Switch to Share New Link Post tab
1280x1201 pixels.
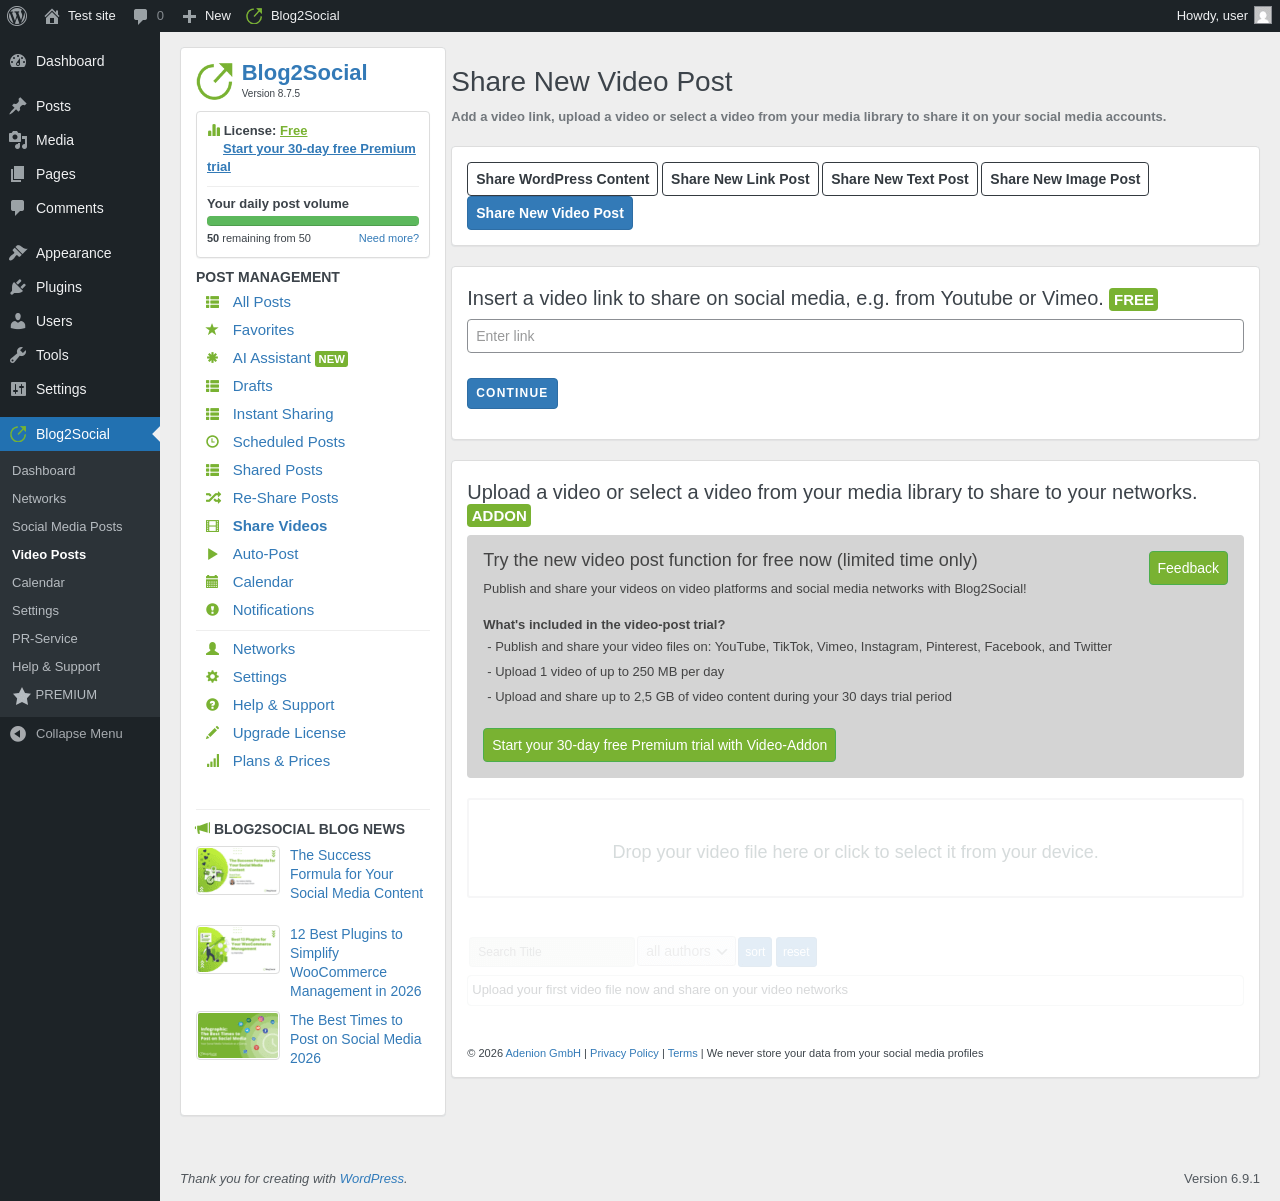740,179
